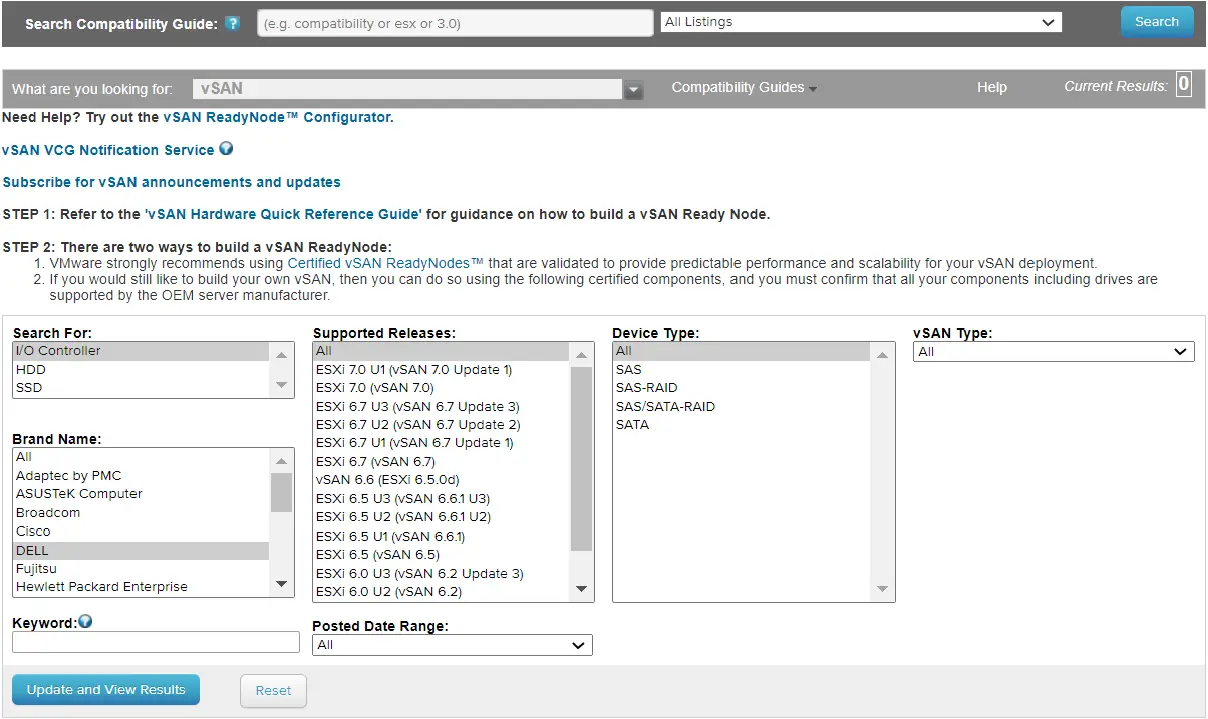Viewport: 1208px width, 719px height.
Task: Open the Help menu item
Action: click(x=992, y=88)
